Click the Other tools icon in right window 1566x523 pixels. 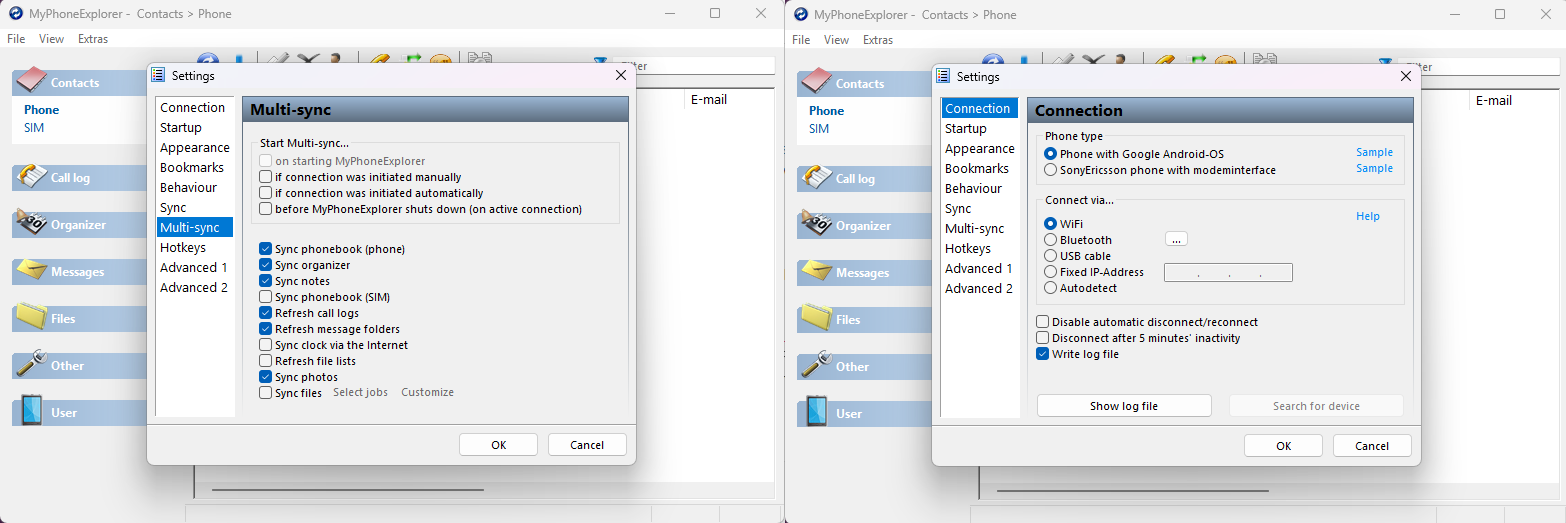coord(817,365)
